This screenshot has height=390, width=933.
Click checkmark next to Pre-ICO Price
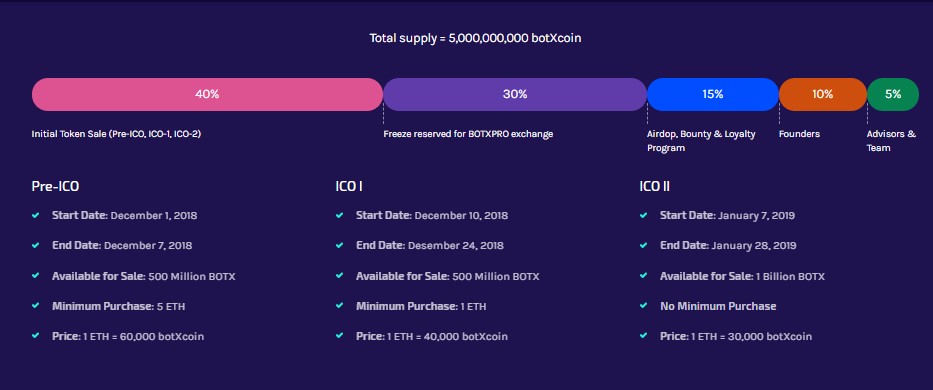[36, 336]
